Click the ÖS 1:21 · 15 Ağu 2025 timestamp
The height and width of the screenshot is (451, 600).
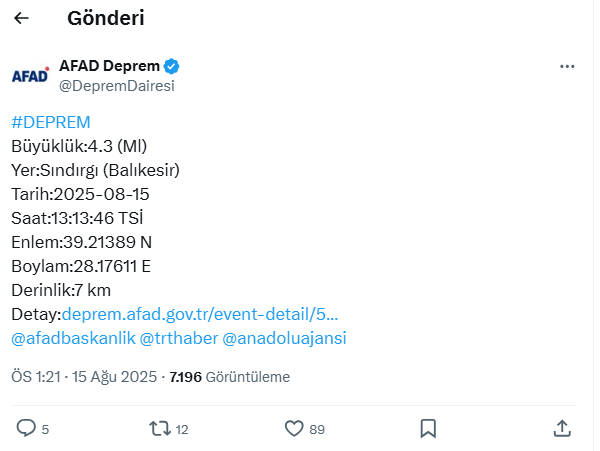click(x=84, y=377)
